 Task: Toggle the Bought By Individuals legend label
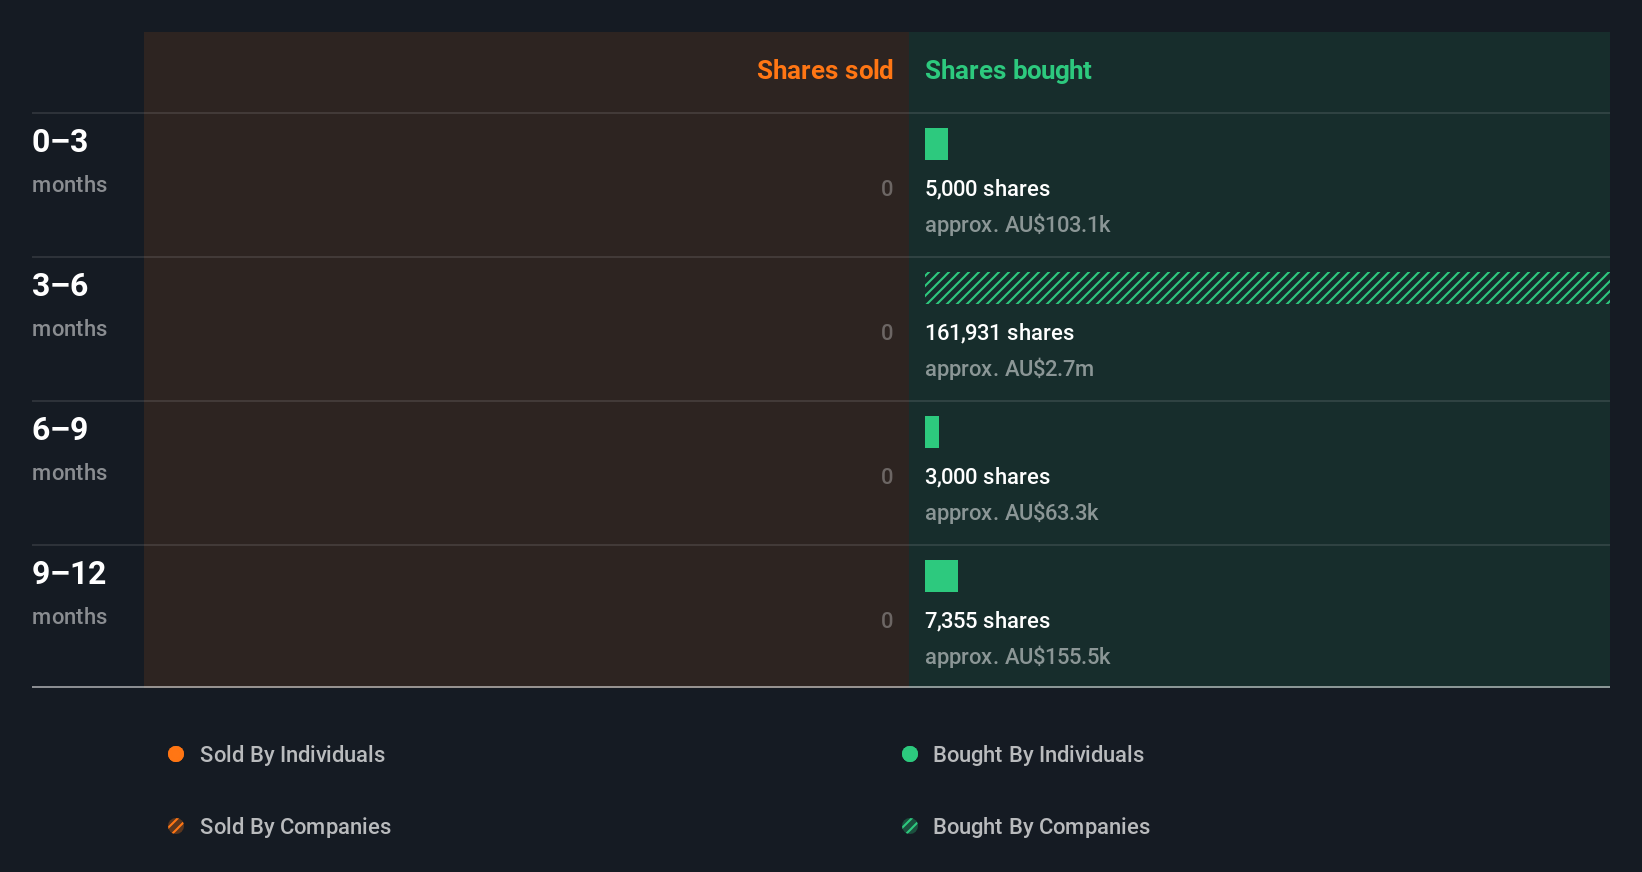(x=1038, y=754)
